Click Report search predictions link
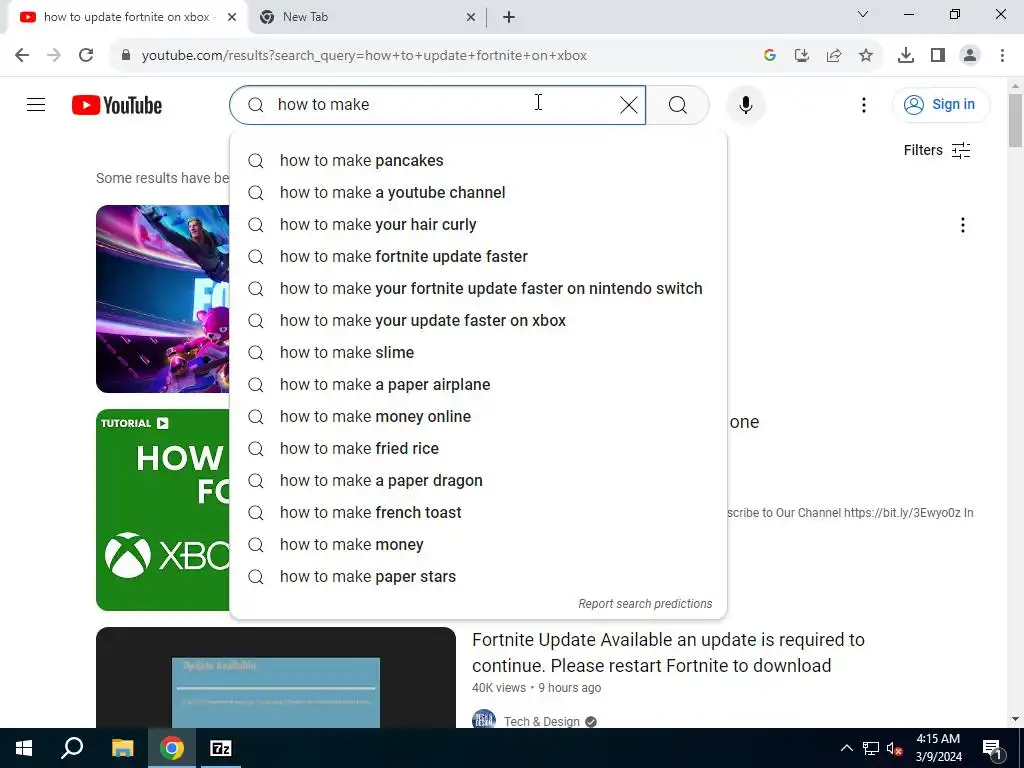The height and width of the screenshot is (768, 1024). [x=645, y=604]
